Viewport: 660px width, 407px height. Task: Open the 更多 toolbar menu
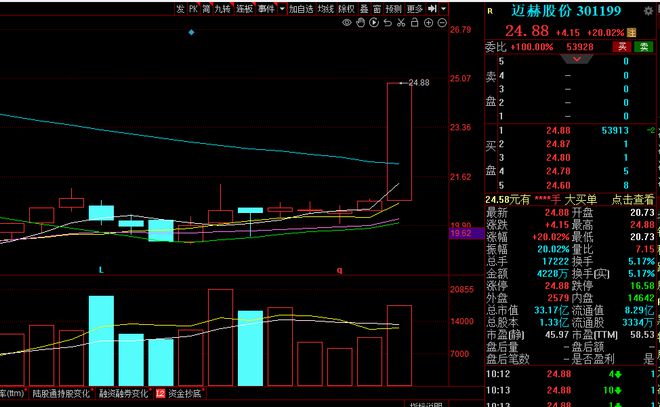pos(415,9)
